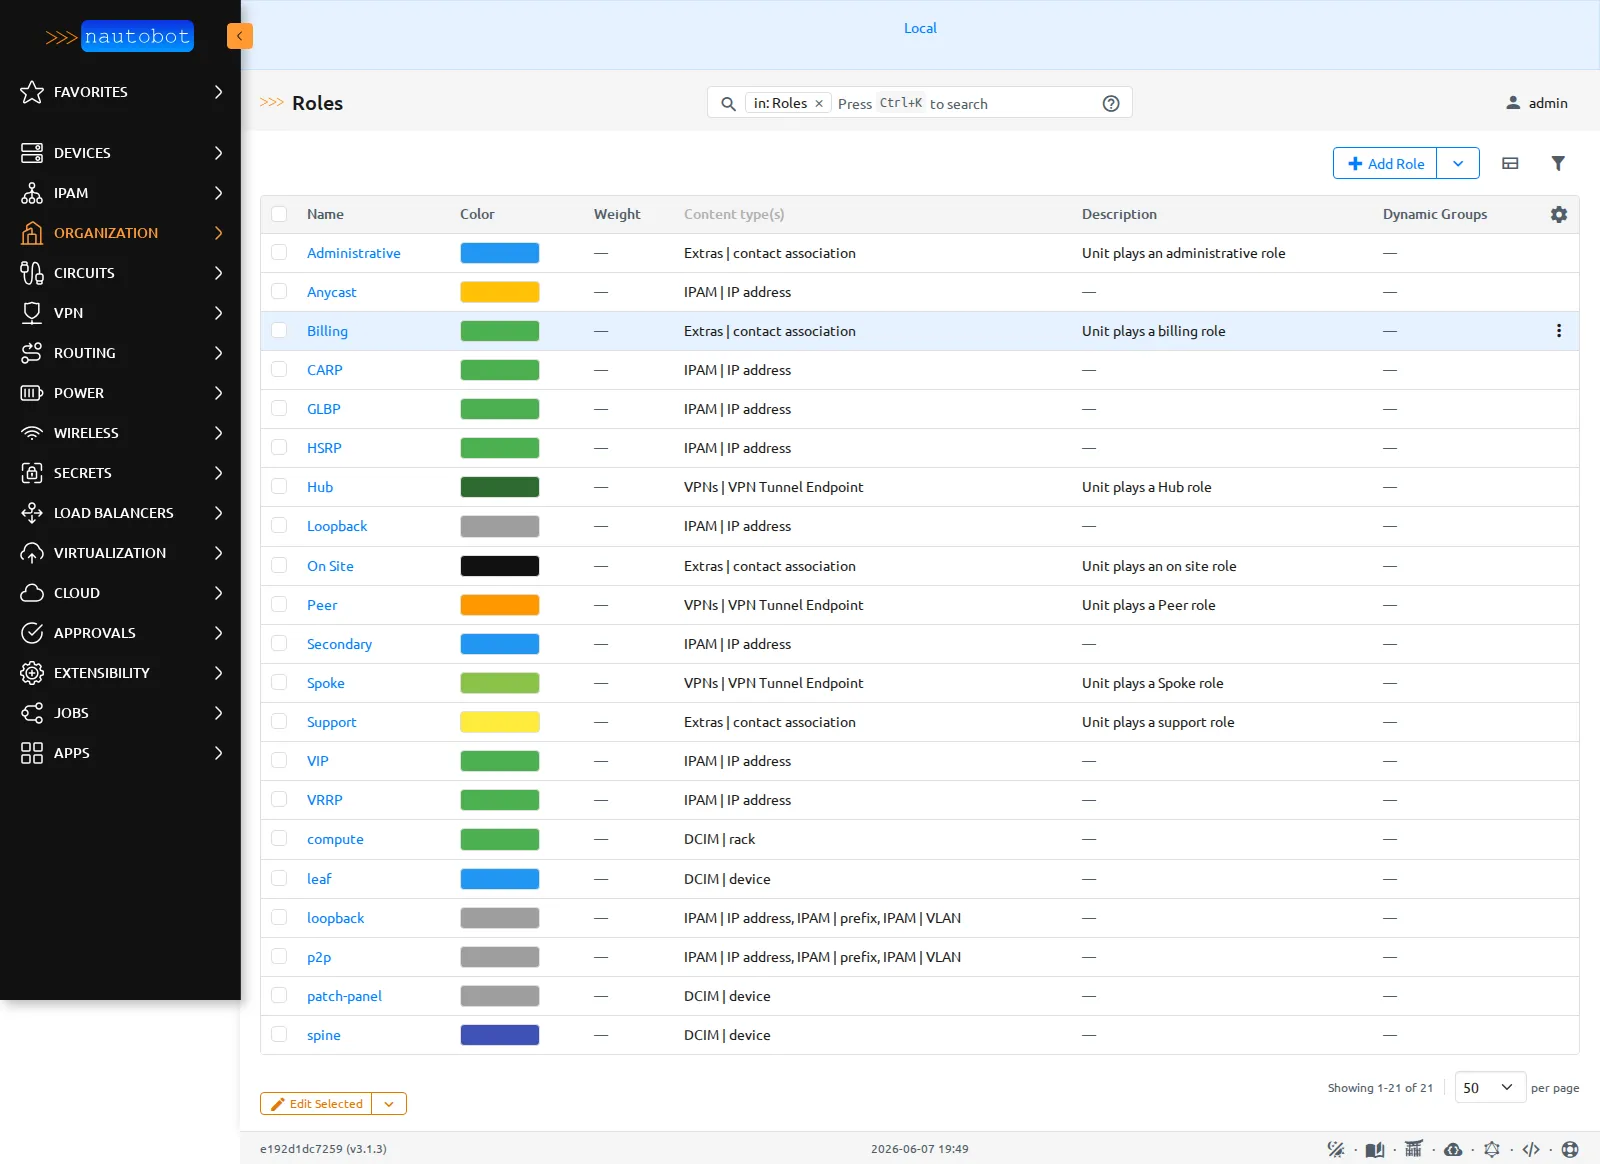Check the Administrative role checkbox

coord(279,253)
